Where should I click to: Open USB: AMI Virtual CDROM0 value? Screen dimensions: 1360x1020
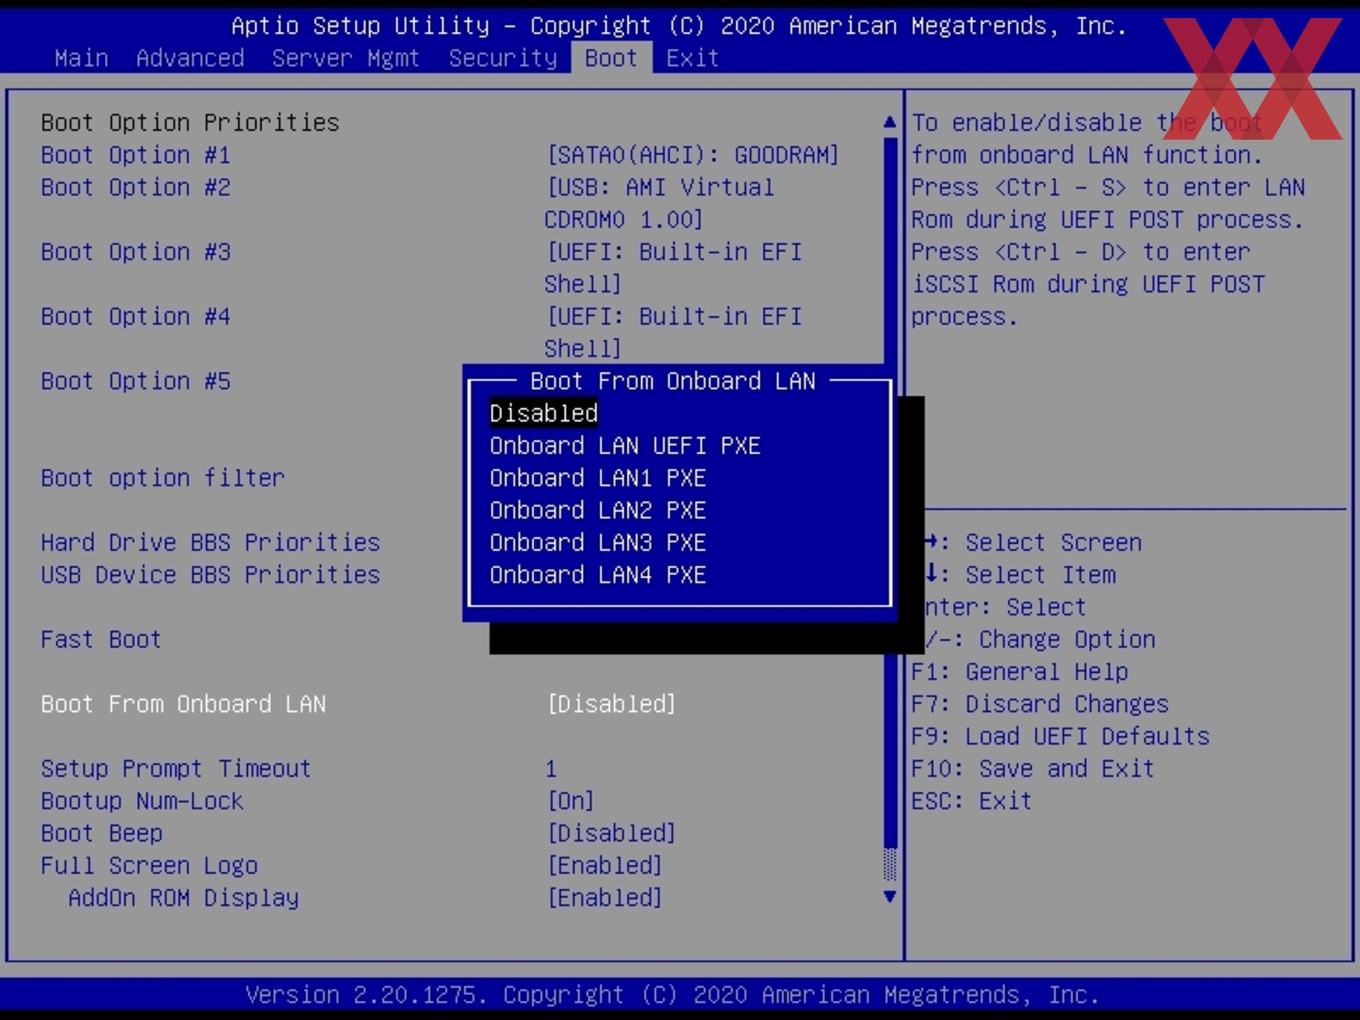(x=660, y=203)
